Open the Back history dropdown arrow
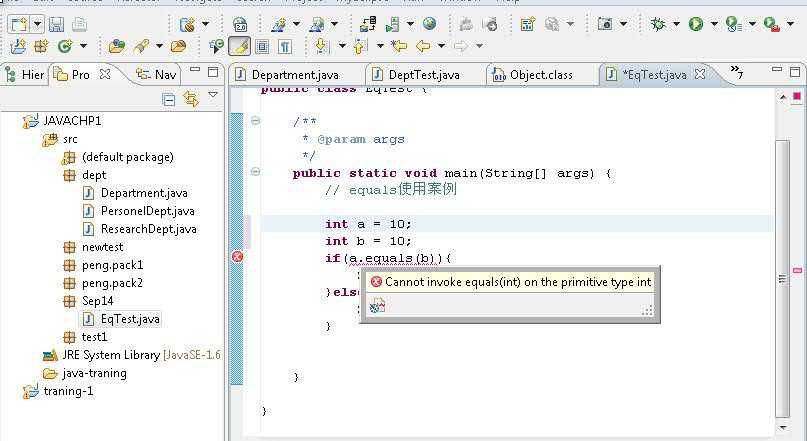This screenshot has height=441, width=807. click(441, 46)
